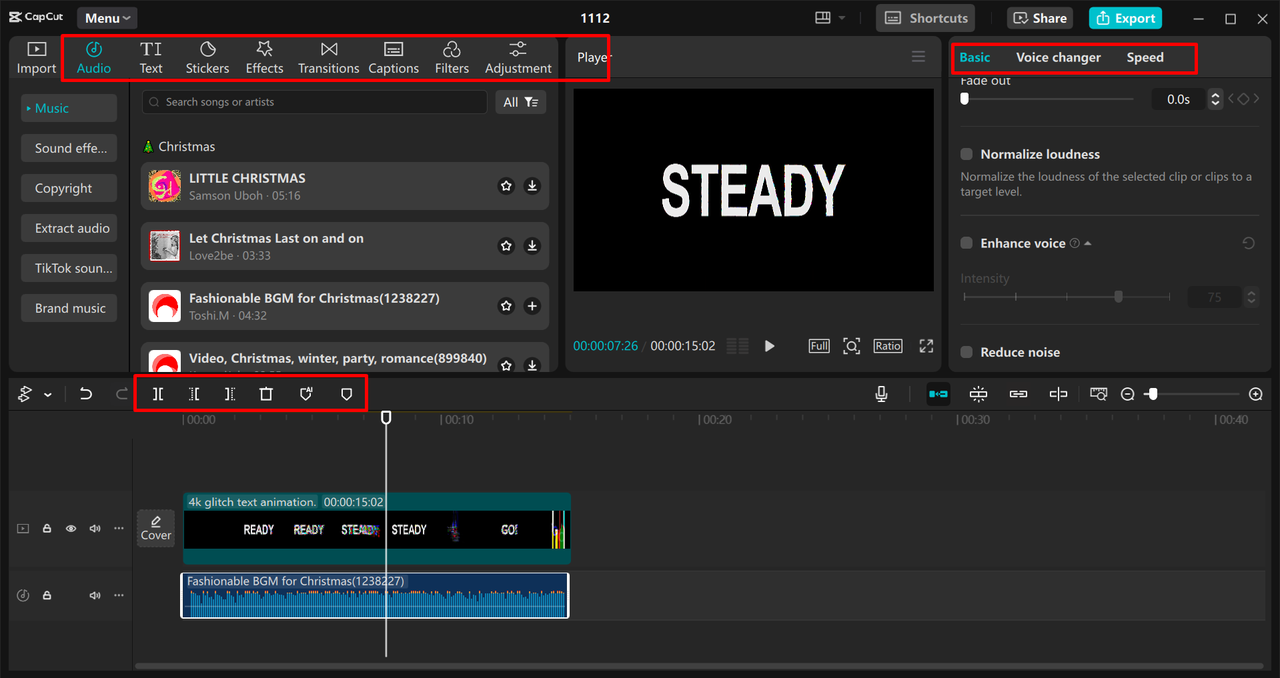The width and height of the screenshot is (1280, 678).
Task: Click the Split clip tool
Action: (x=158, y=394)
